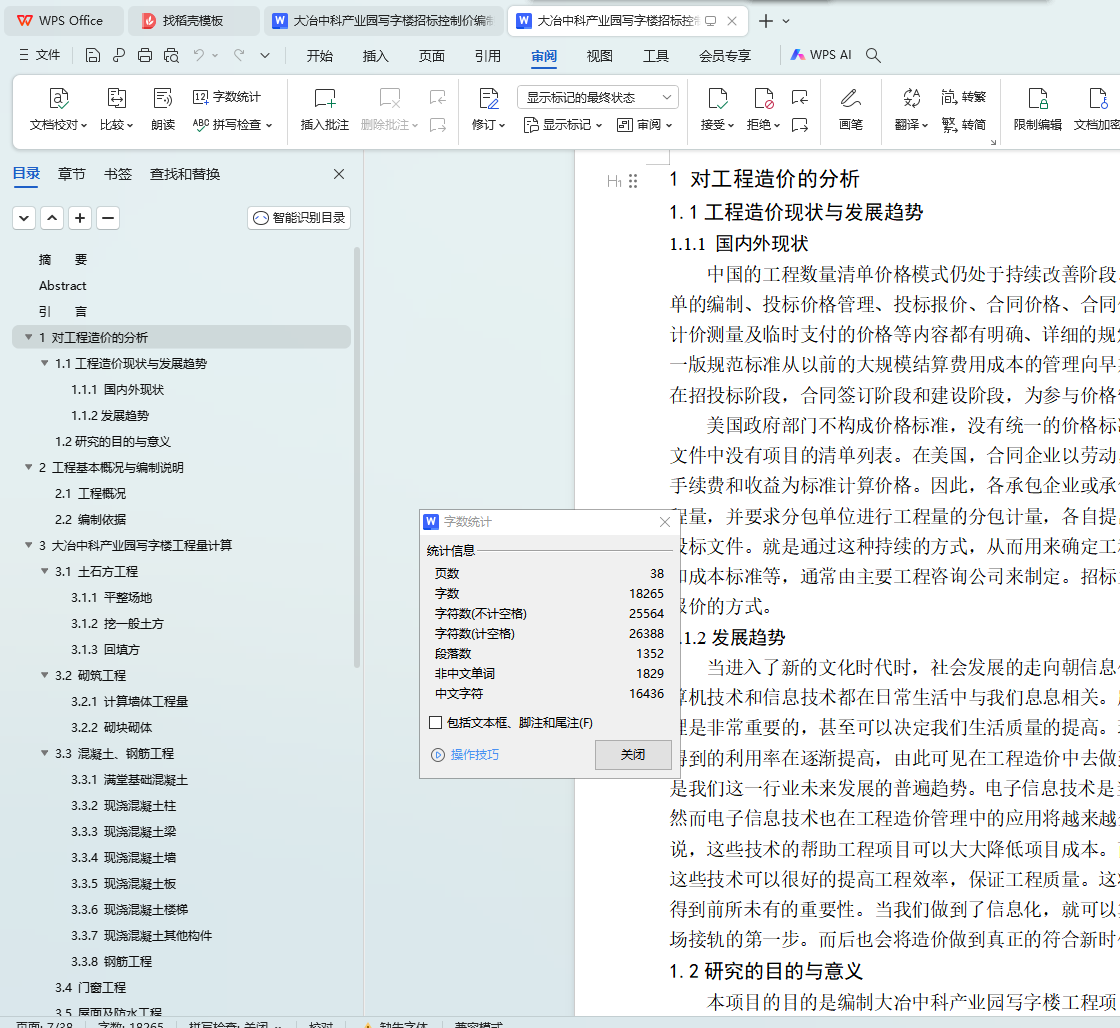Click document heading 1.1.1 国内外现状
The width and height of the screenshot is (1120, 1028).
(739, 244)
